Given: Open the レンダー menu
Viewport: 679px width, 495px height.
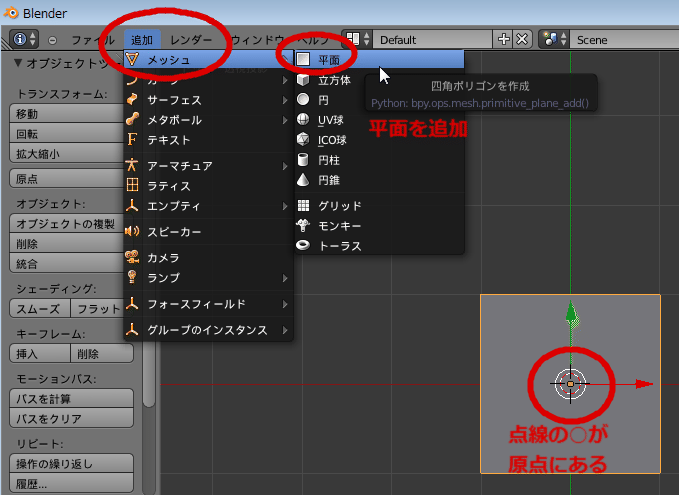Looking at the screenshot, I should (x=191, y=40).
